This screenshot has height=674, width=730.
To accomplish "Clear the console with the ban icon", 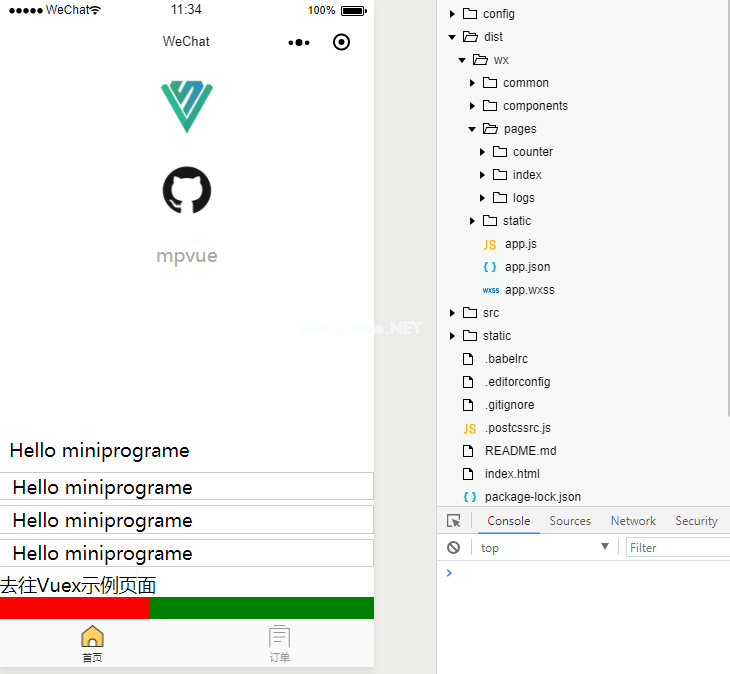I will (454, 547).
